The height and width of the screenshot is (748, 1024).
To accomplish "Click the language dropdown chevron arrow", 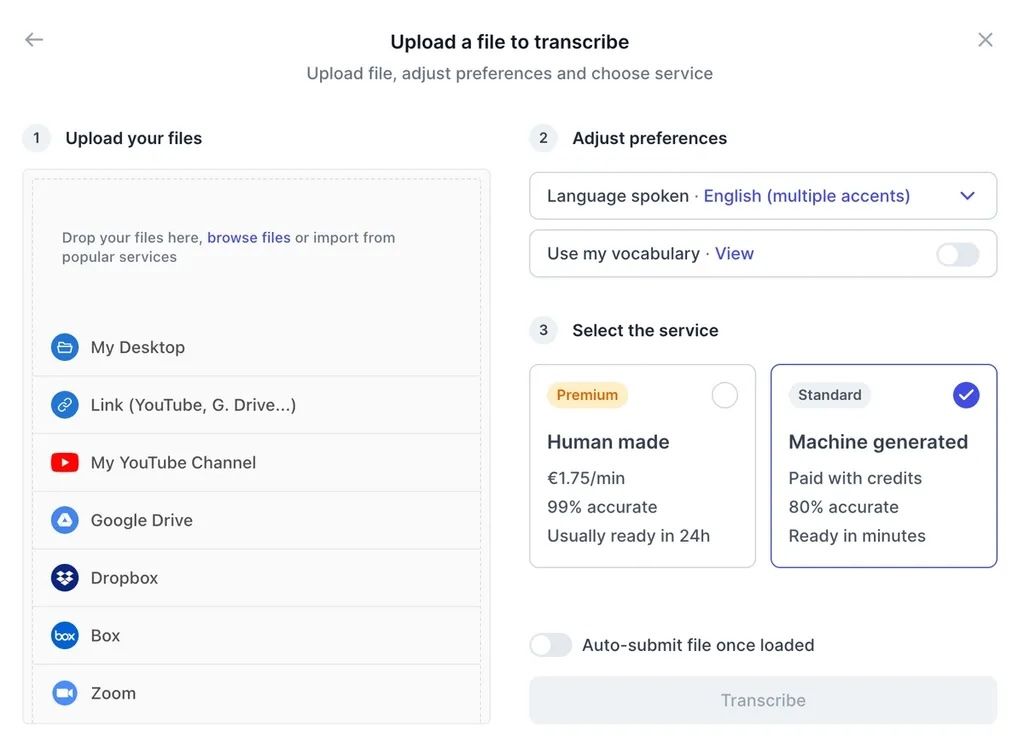I will [967, 195].
